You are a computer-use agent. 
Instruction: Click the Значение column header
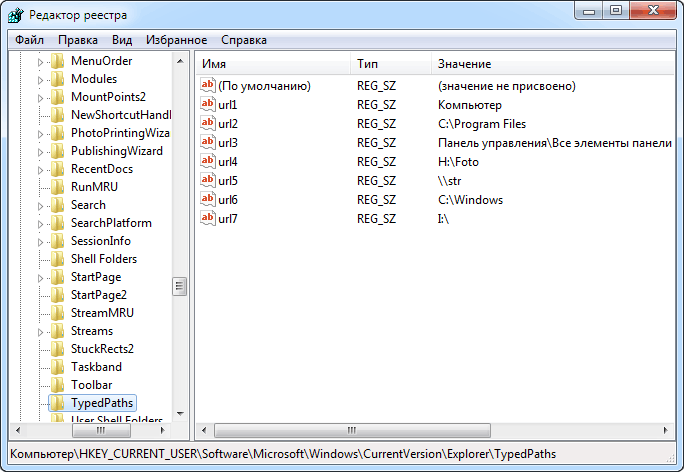pos(553,64)
